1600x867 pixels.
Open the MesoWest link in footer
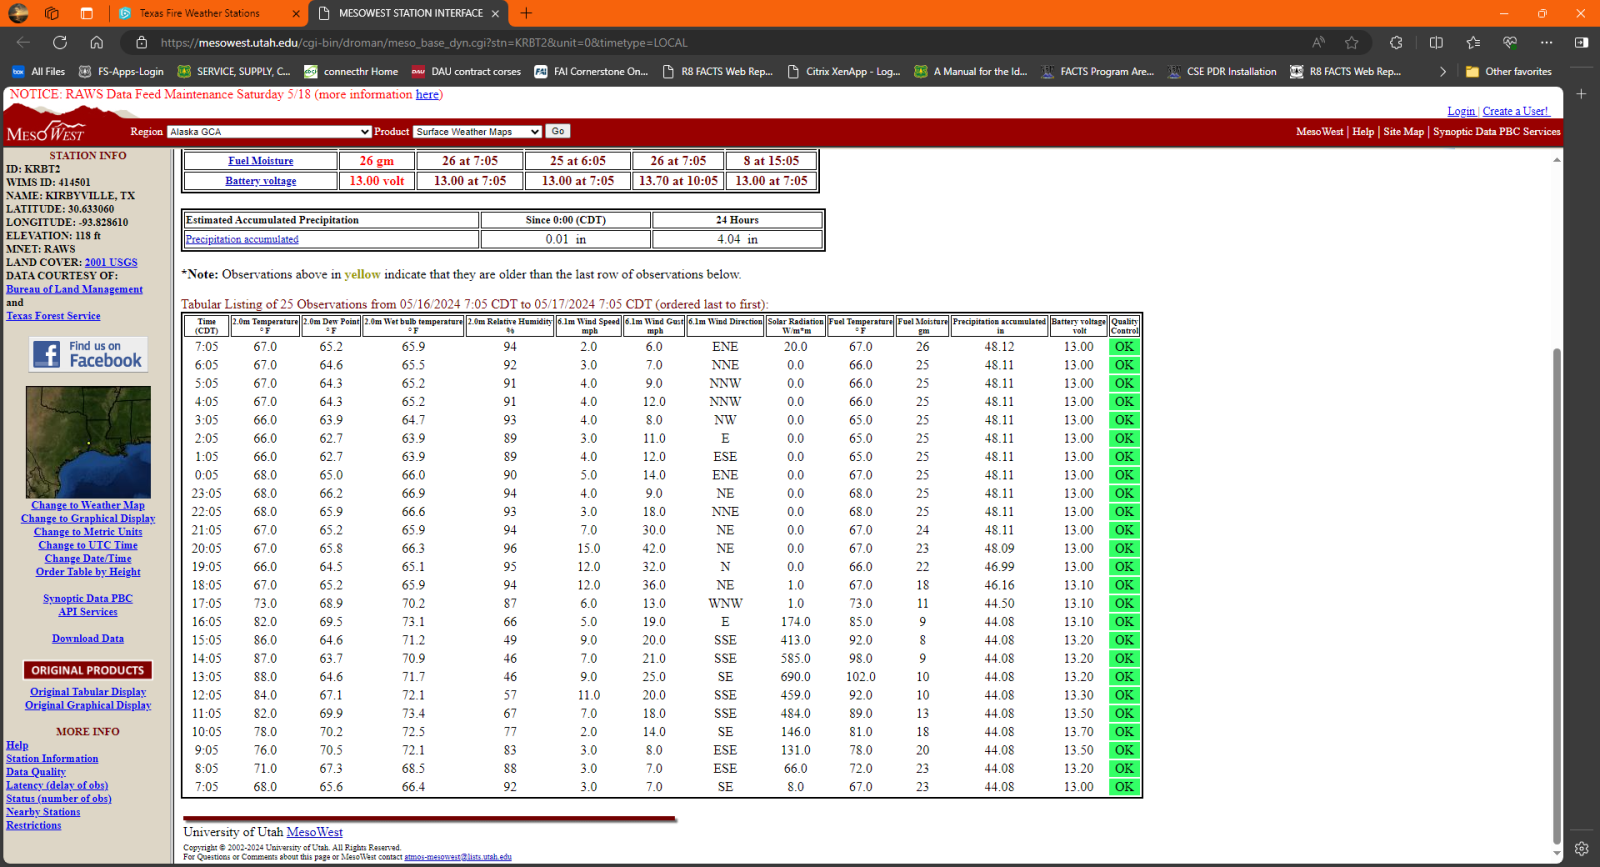314,832
